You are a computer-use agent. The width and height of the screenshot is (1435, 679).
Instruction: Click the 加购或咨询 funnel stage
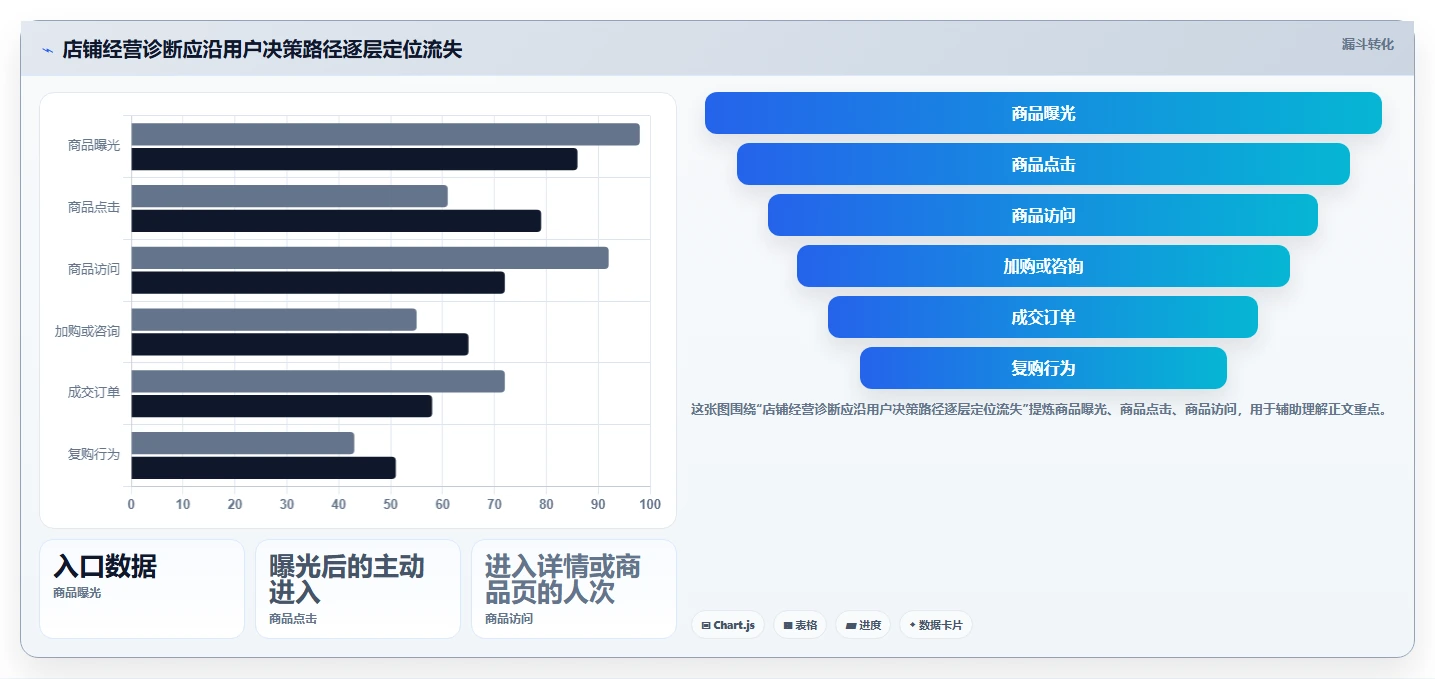click(x=1043, y=266)
